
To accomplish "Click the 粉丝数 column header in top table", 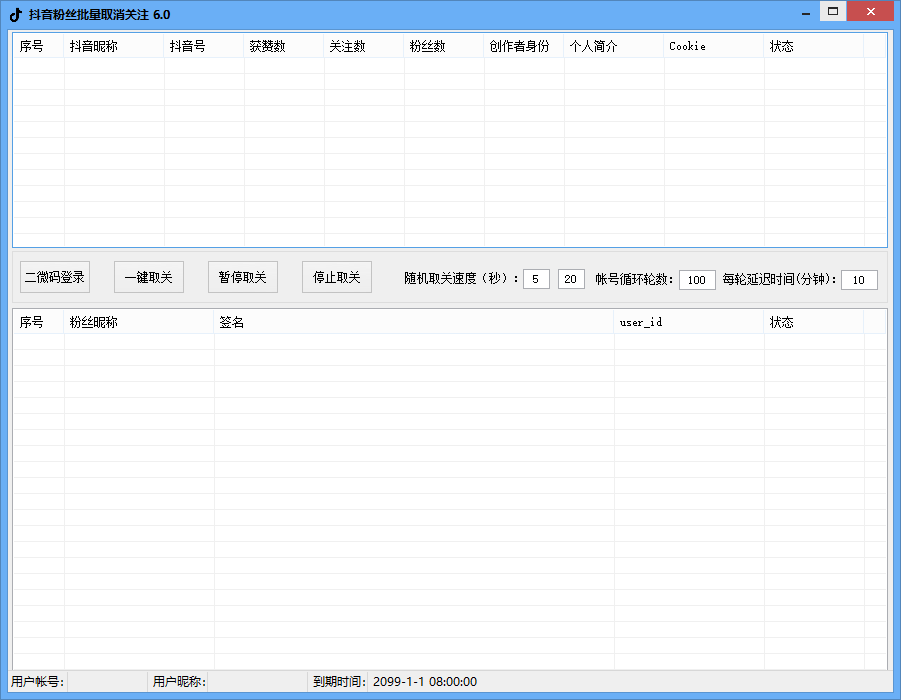I will (x=444, y=46).
